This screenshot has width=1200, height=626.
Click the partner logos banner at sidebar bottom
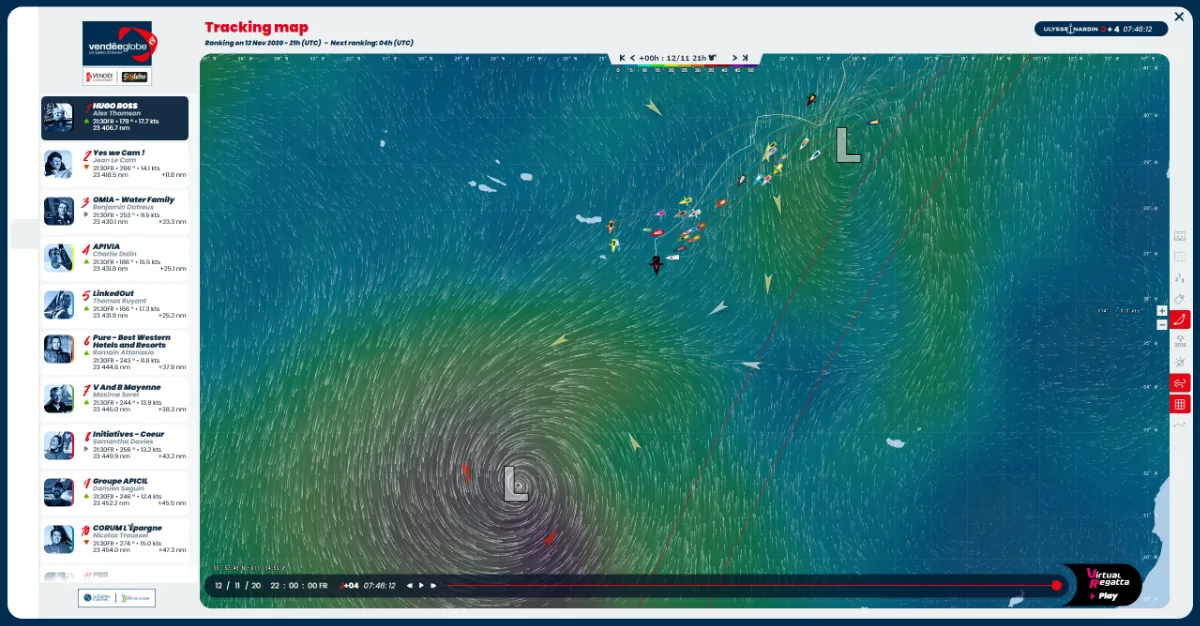pos(117,598)
